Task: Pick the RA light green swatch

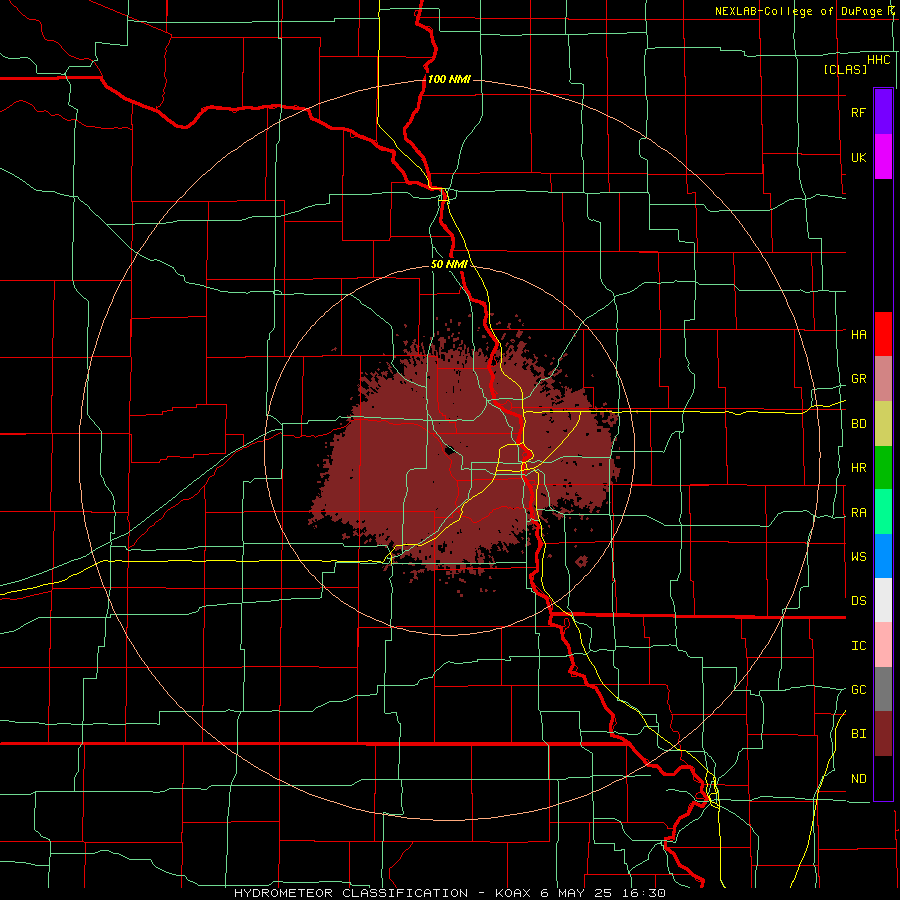Action: coord(883,512)
